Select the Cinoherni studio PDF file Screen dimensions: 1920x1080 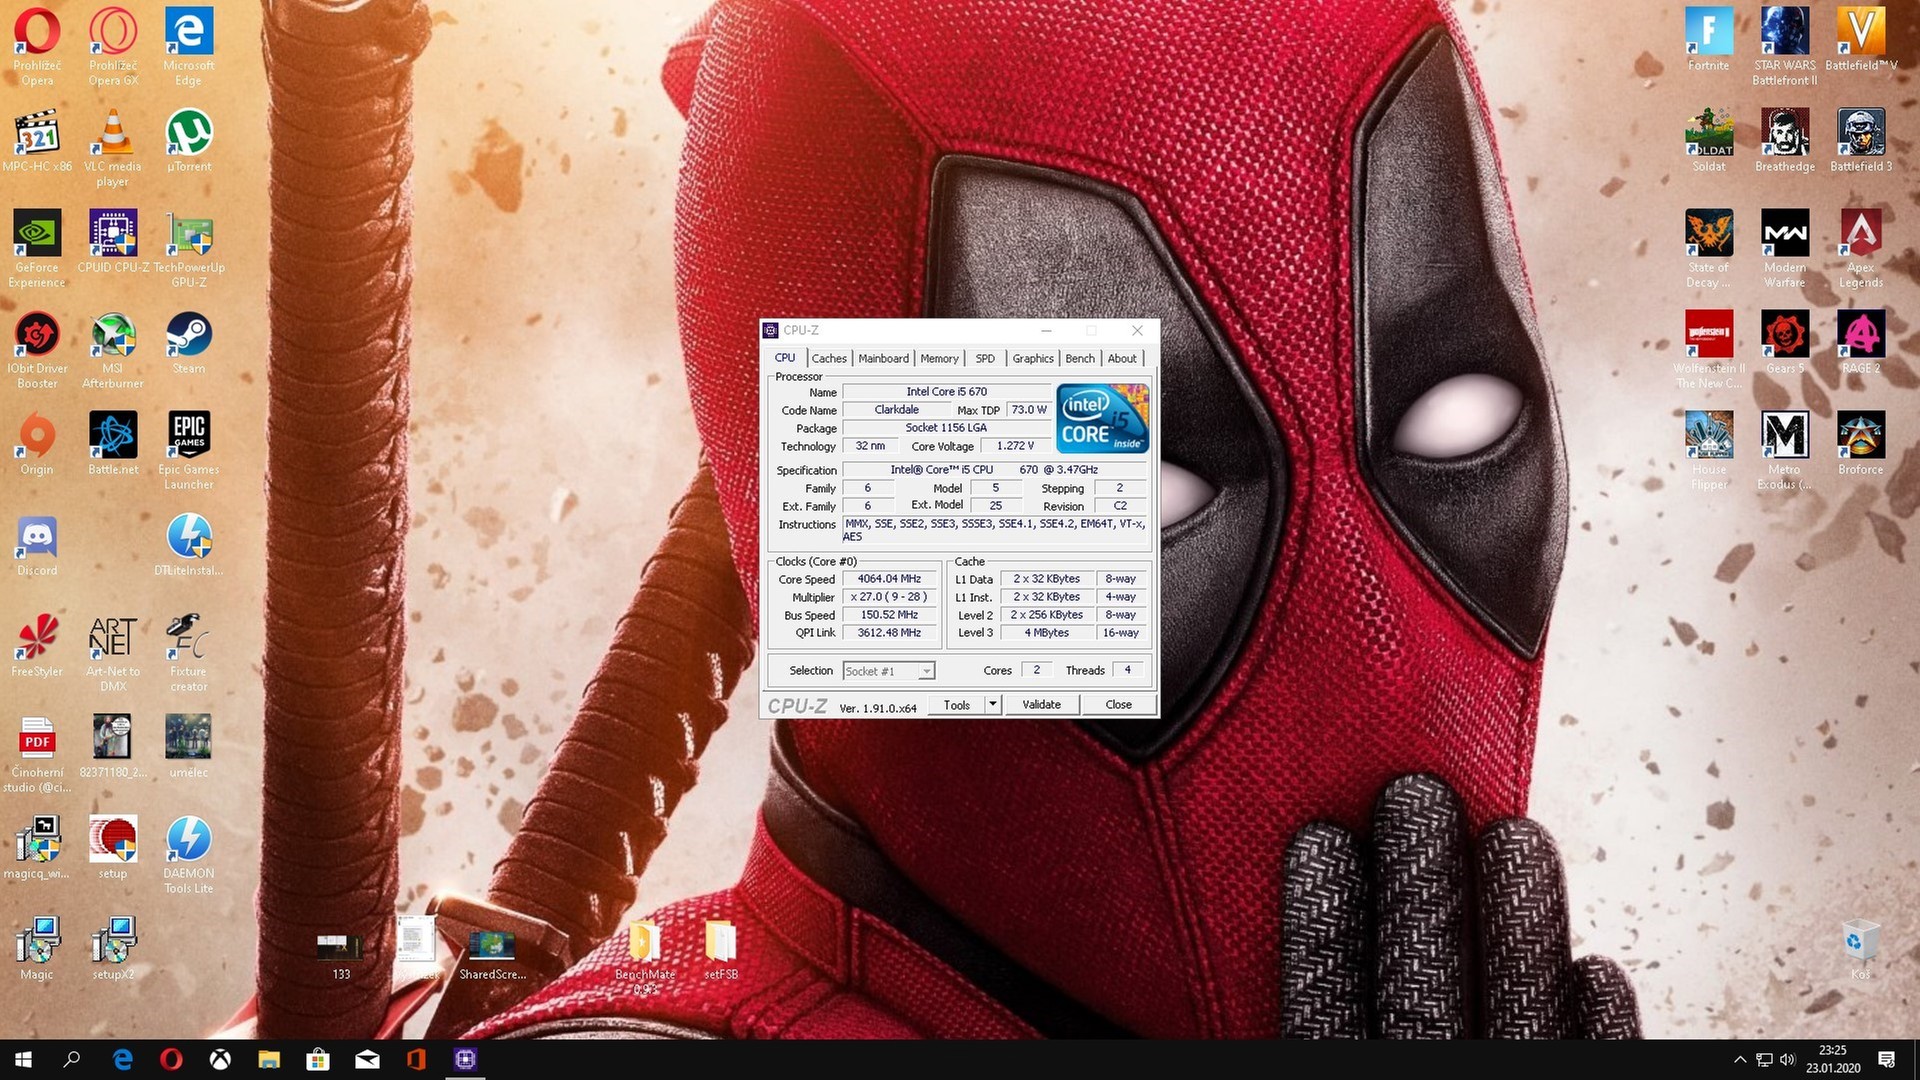click(x=37, y=754)
